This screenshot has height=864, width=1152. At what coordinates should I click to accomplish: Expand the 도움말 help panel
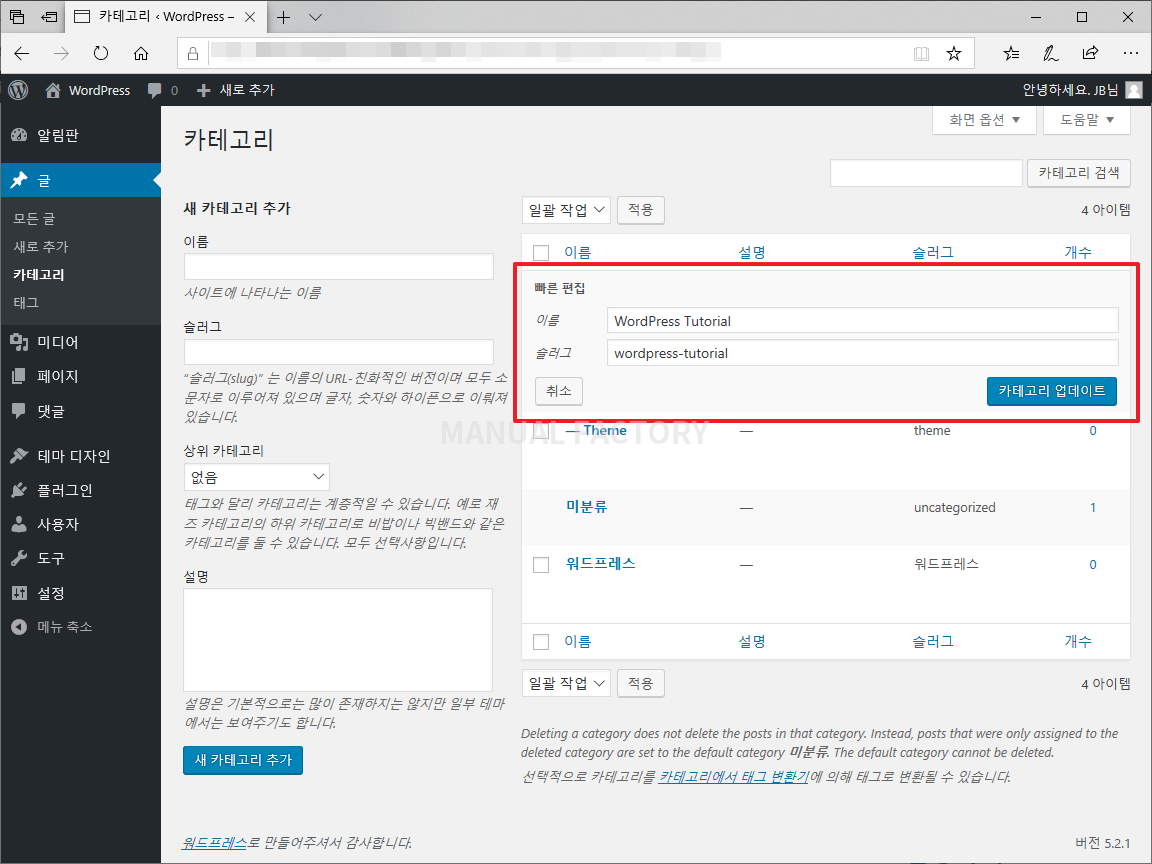[1087, 120]
